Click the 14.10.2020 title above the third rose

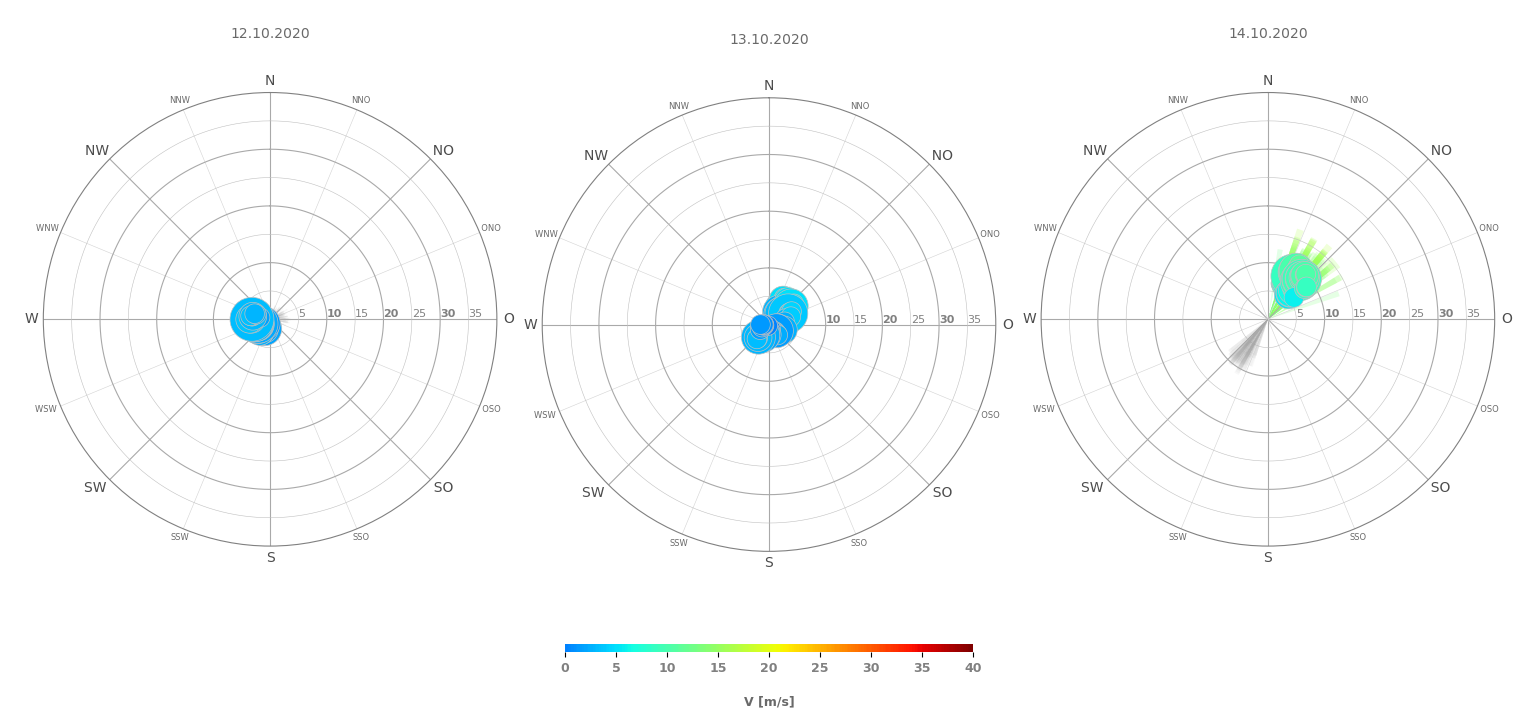click(1268, 33)
